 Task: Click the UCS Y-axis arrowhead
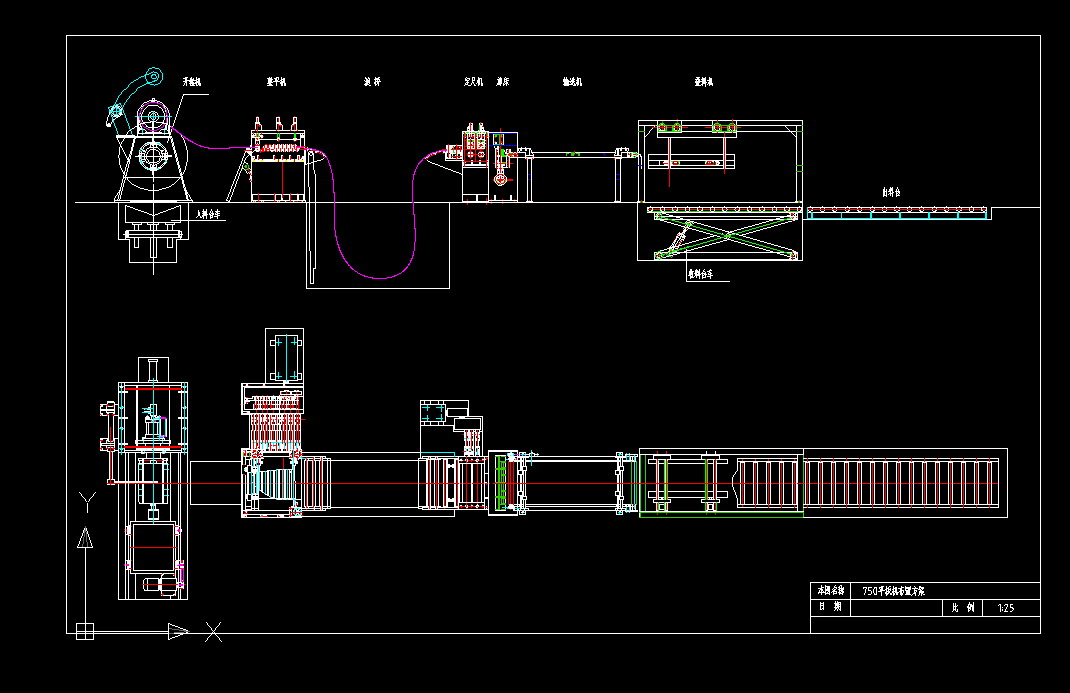[x=85, y=539]
